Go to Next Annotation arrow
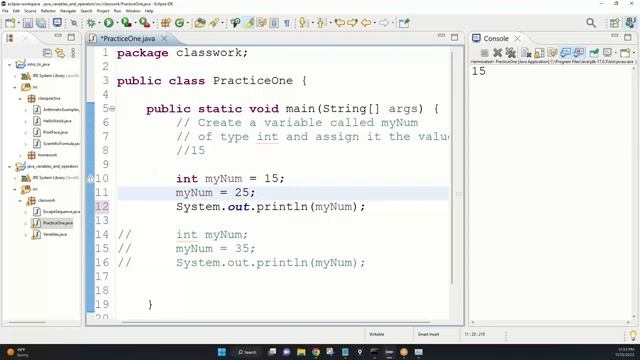Image resolution: width=640 pixels, height=360 pixels. (x=302, y=23)
